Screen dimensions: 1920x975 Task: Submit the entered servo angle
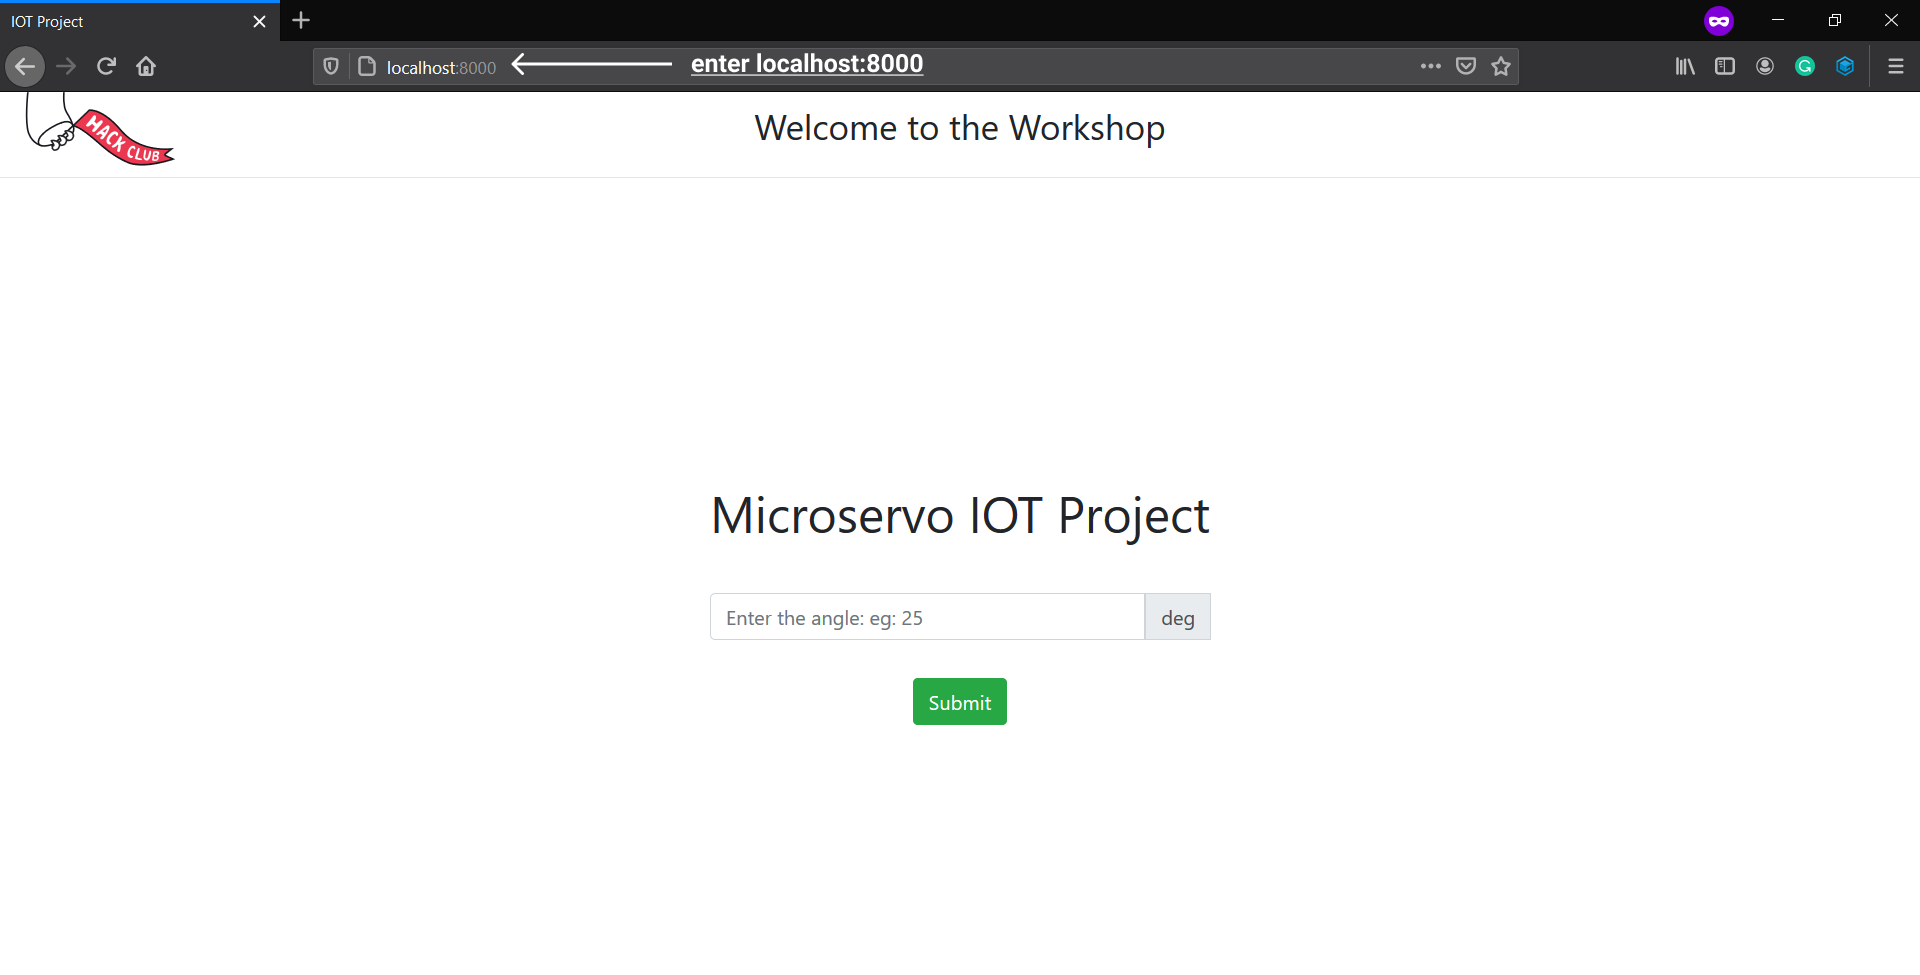click(959, 701)
